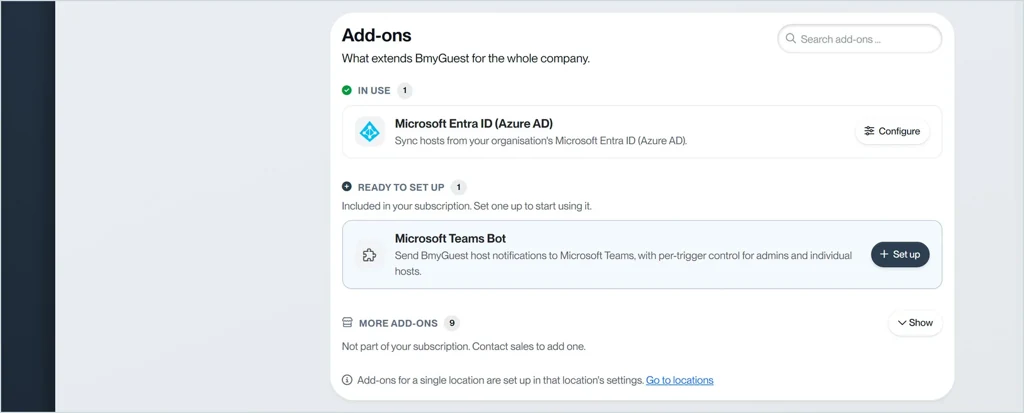Click the MORE ADD-ONS label
Viewport: 1024px width, 413px height.
[x=398, y=323]
